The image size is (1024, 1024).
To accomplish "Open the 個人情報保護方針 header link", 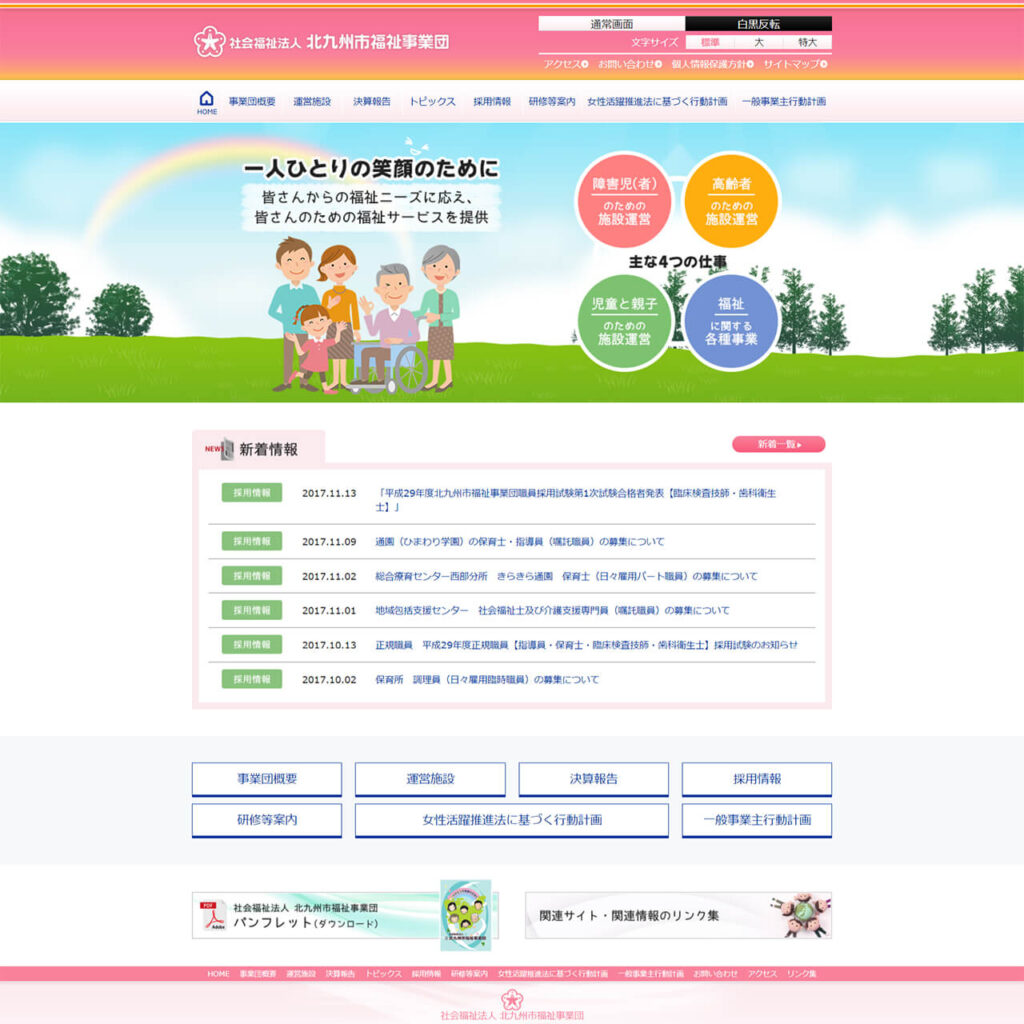I will pos(712,64).
